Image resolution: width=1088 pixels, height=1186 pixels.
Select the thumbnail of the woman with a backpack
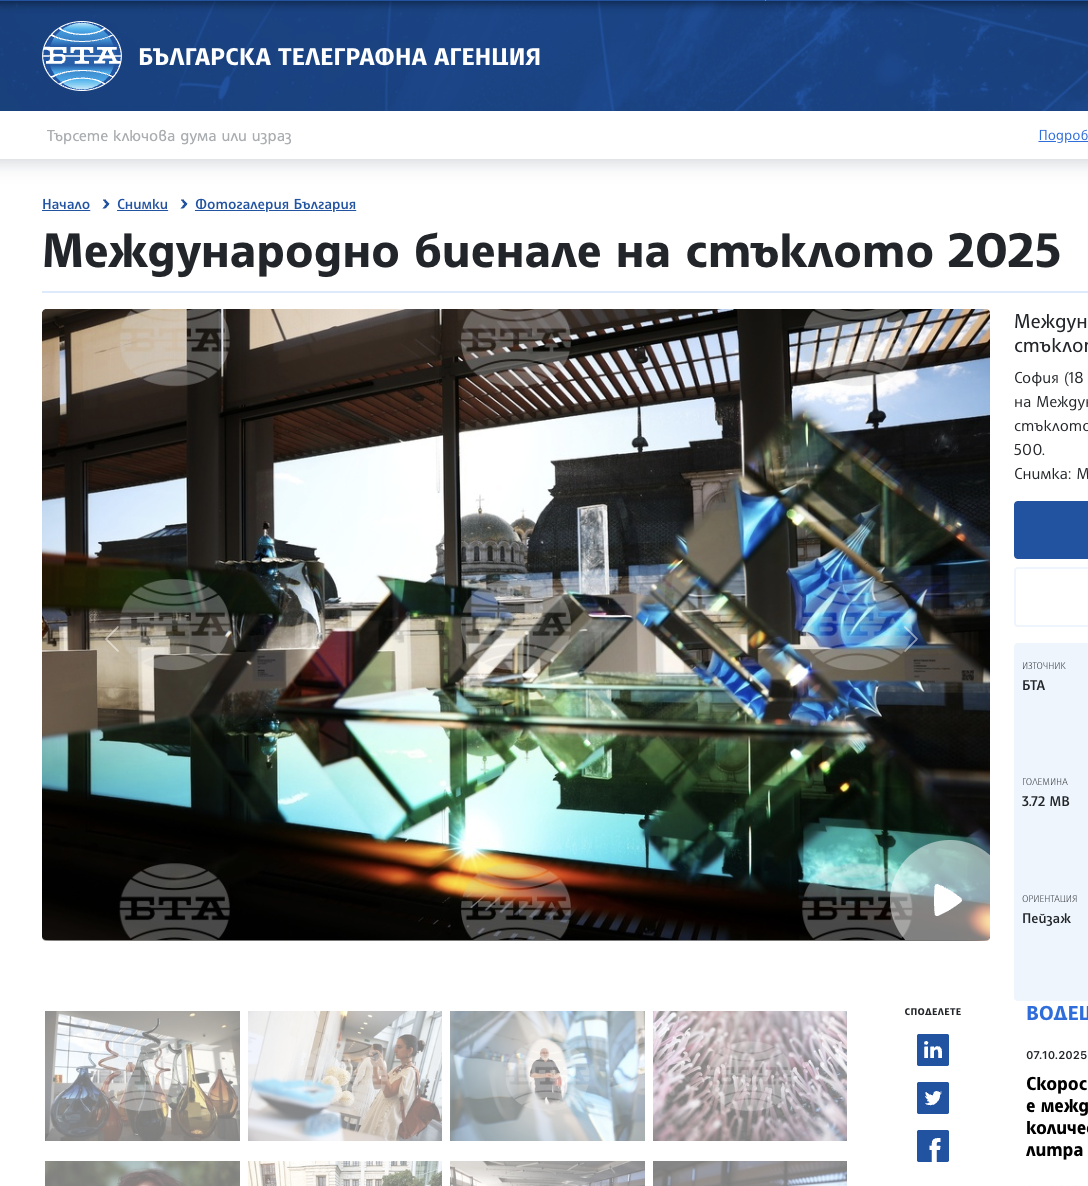[x=345, y=1076]
